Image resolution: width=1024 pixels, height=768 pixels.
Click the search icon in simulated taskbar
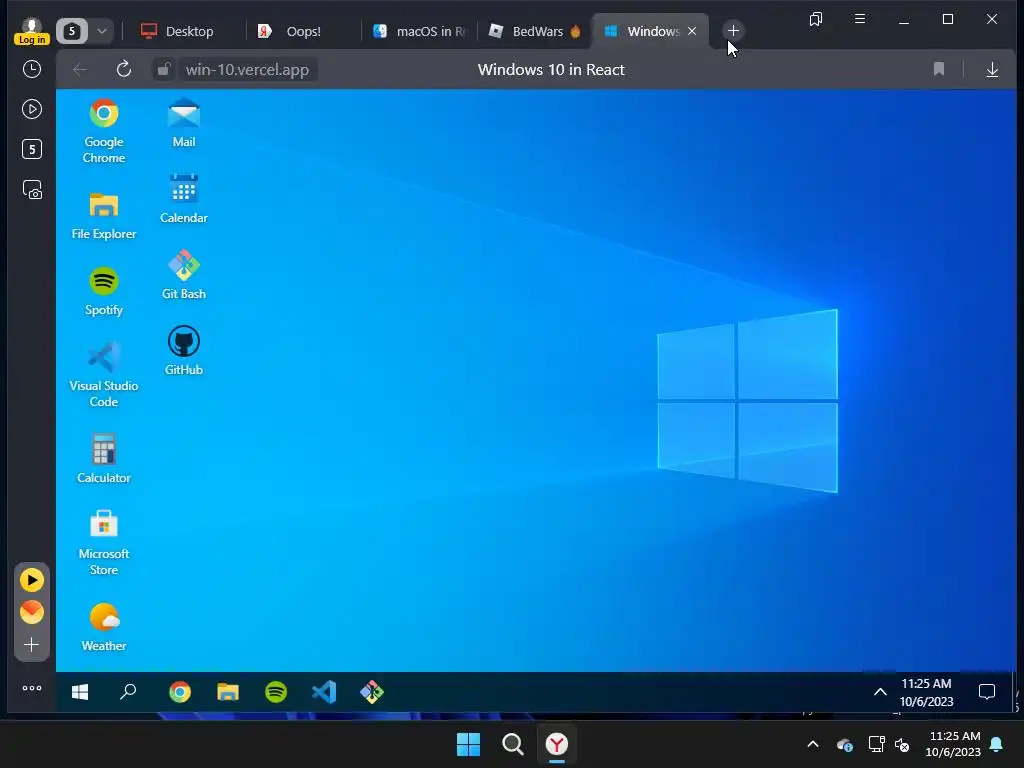pos(128,692)
